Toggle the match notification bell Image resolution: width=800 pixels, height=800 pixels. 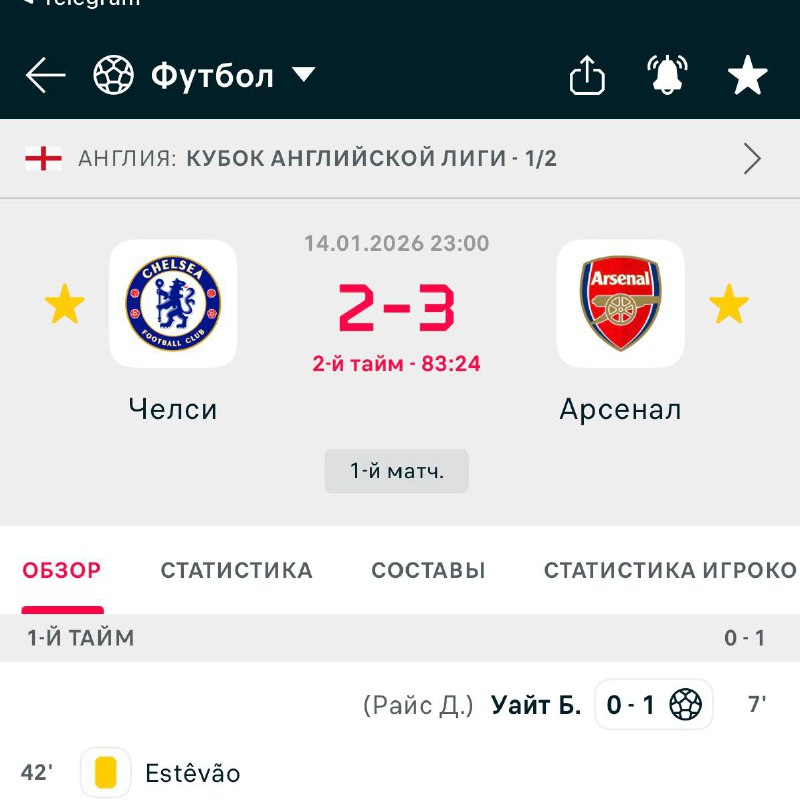pos(667,76)
